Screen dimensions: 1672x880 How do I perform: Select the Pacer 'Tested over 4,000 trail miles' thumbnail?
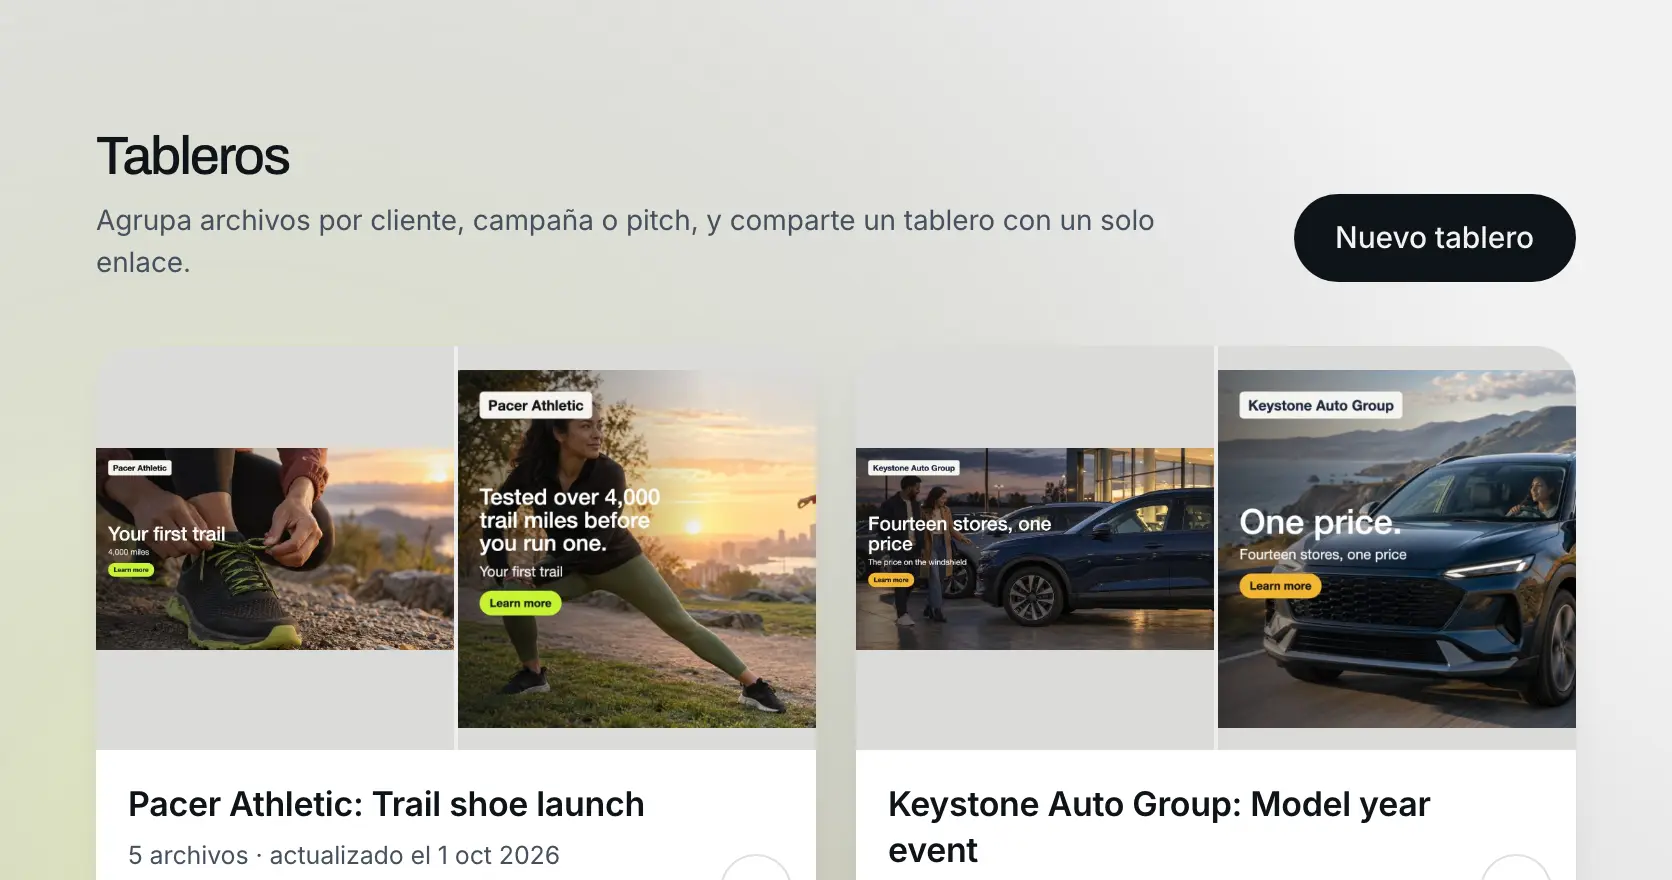coord(637,549)
